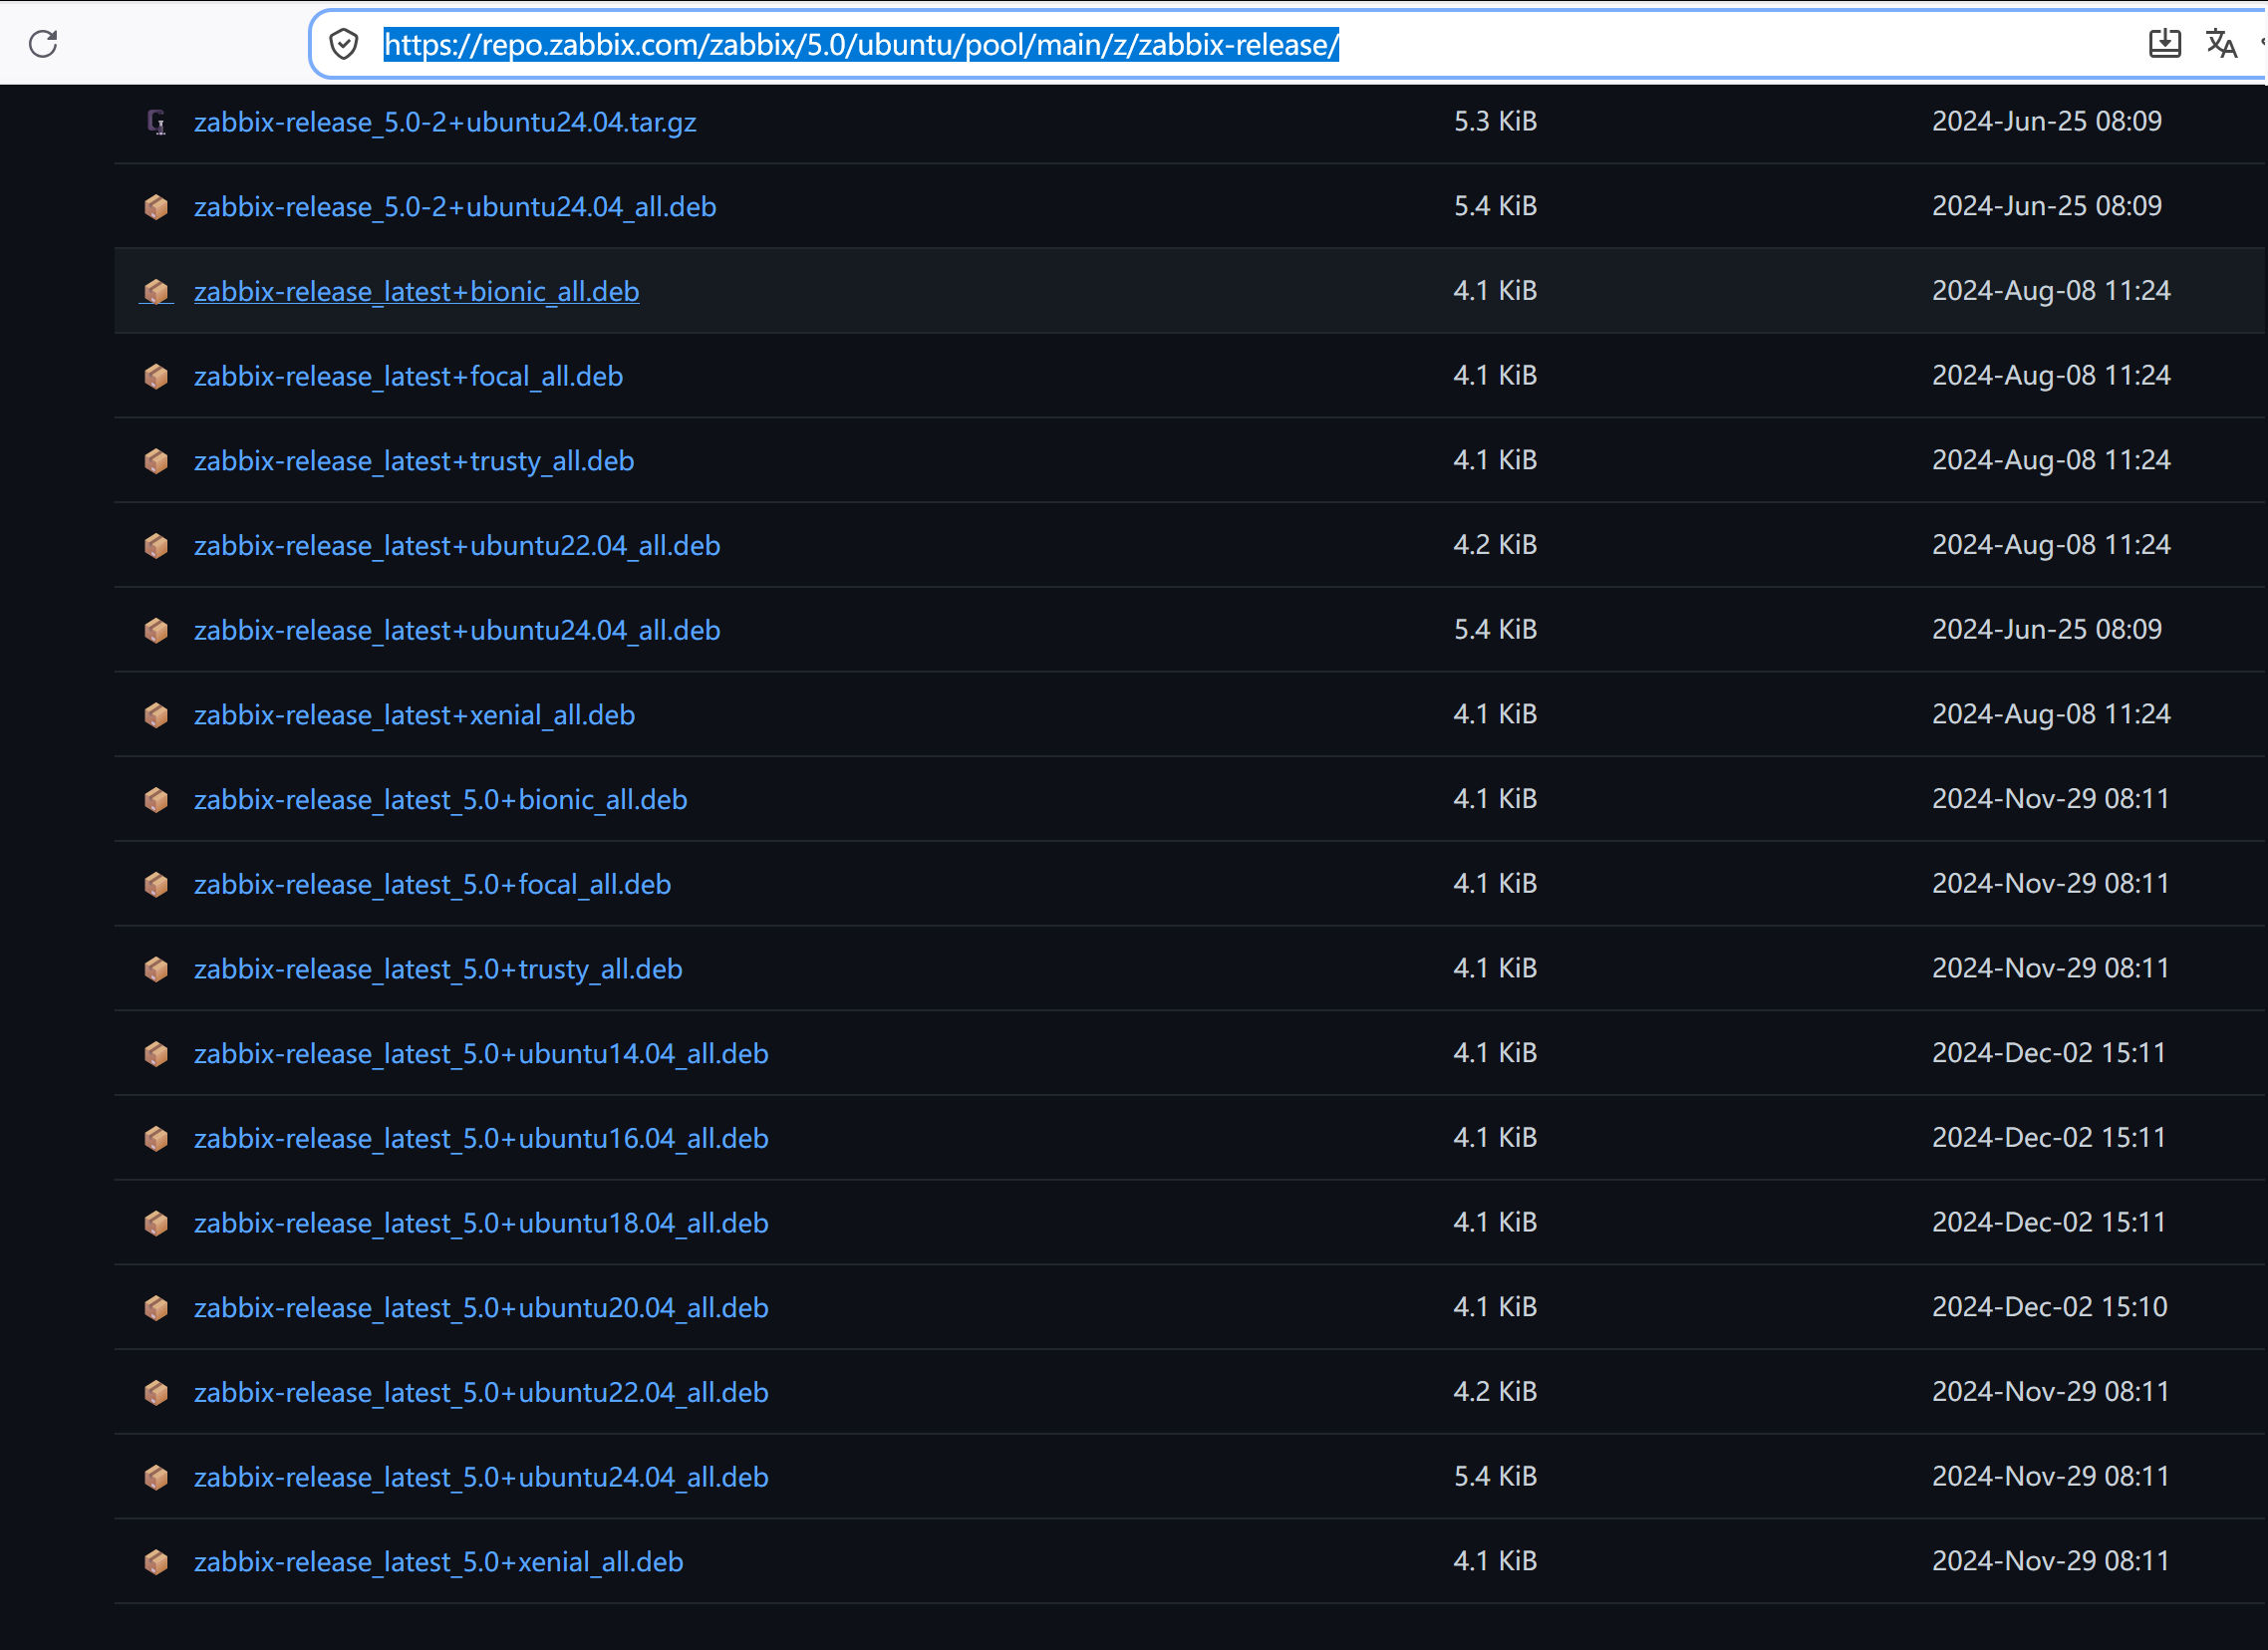The image size is (2268, 1650).
Task: Click the 4.2 KiB size for latest+ubuntu22.04 deb
Action: (x=1495, y=545)
